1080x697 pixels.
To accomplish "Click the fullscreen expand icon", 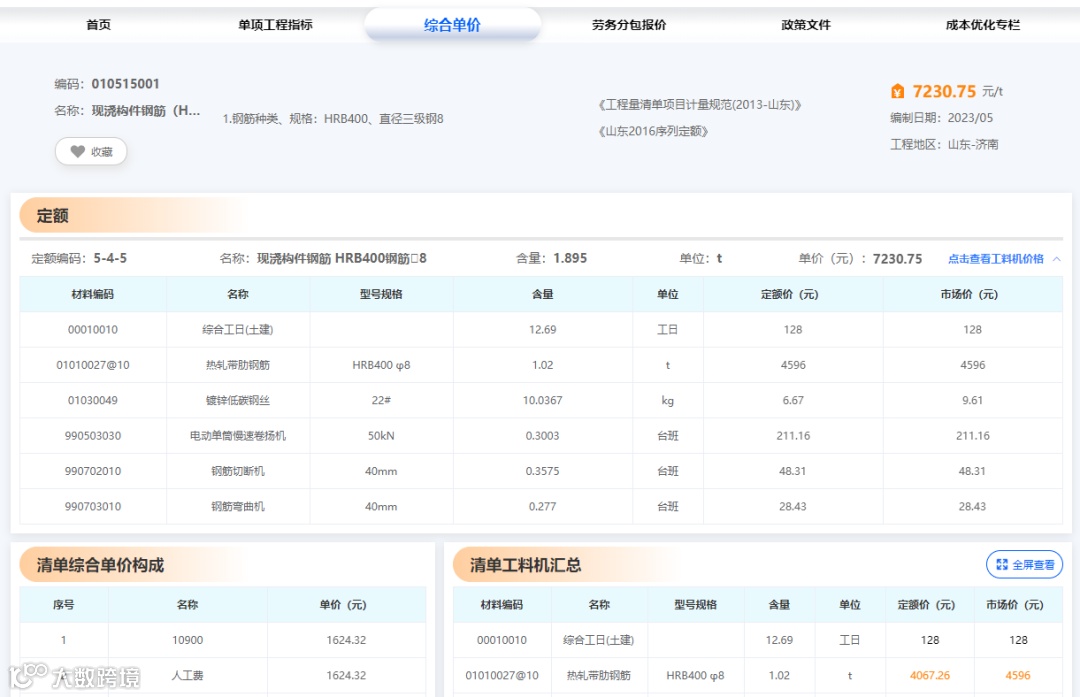I will click(x=1002, y=565).
